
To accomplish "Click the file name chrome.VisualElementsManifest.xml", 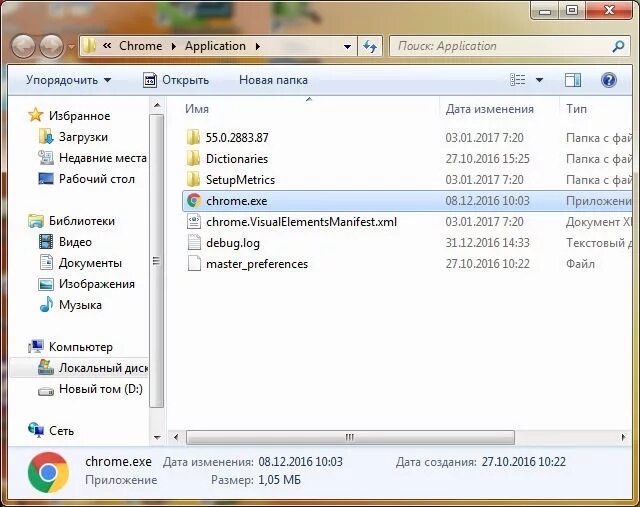I will [x=301, y=222].
